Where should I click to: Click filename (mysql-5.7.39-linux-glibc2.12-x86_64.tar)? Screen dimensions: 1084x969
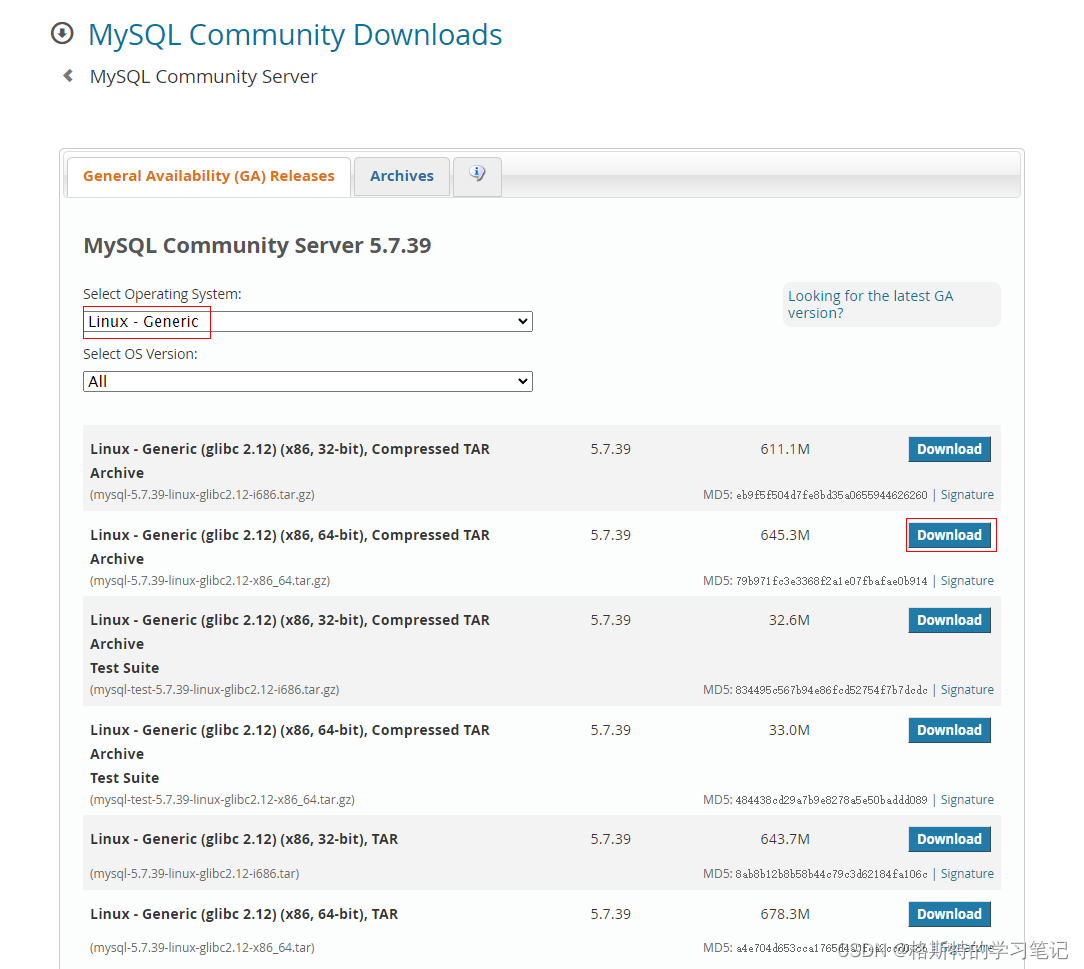pos(202,948)
